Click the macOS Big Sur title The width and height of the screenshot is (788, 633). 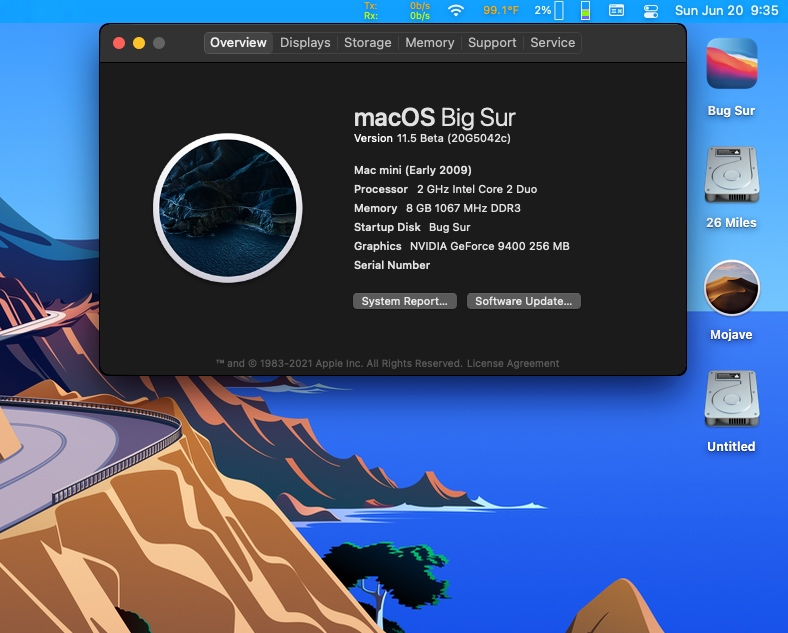(435, 118)
